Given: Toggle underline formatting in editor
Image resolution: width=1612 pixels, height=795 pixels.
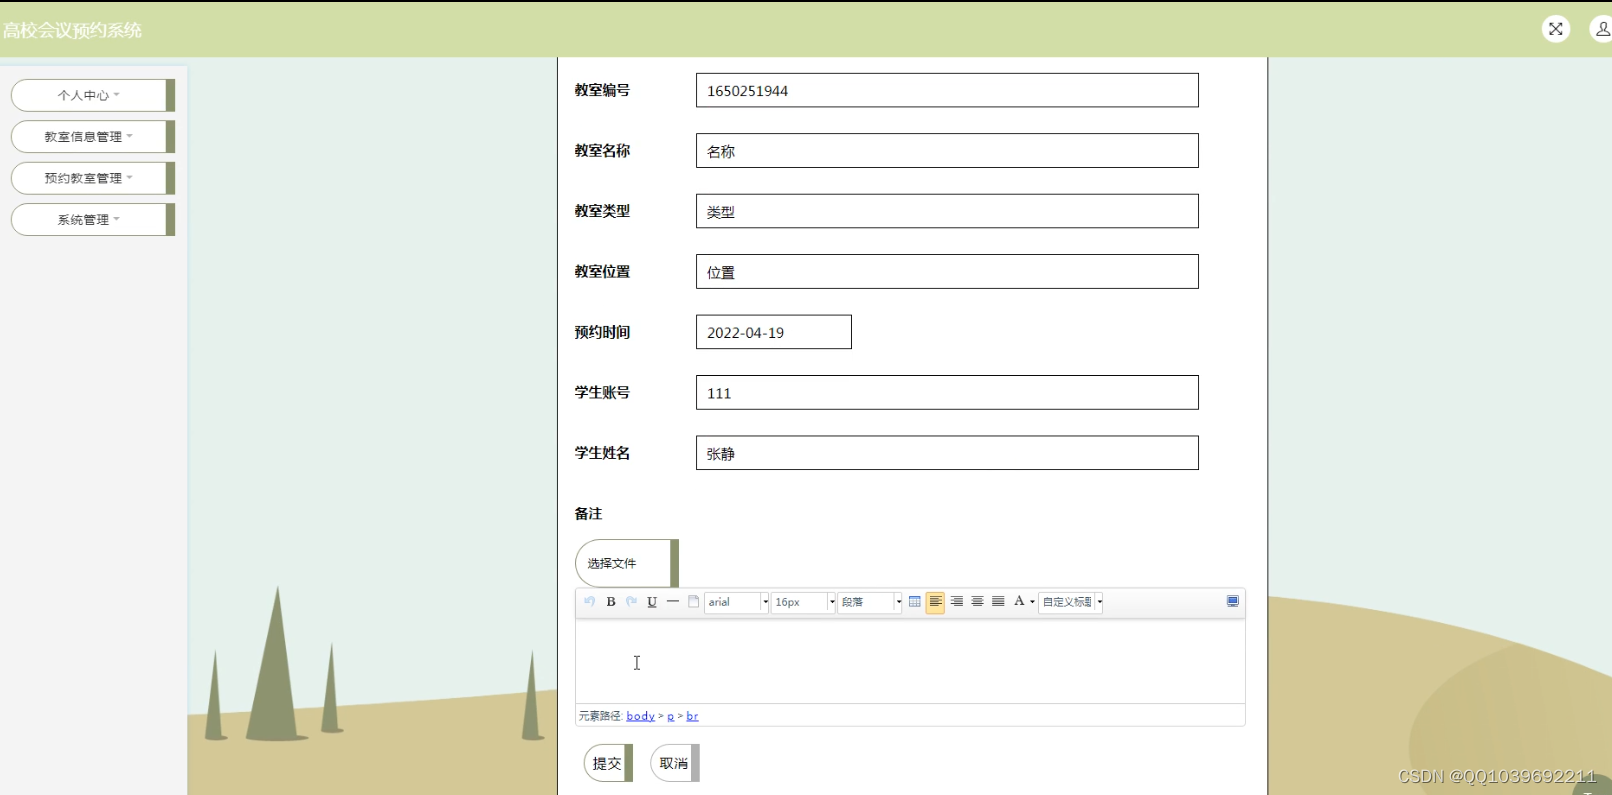Looking at the screenshot, I should point(652,602).
